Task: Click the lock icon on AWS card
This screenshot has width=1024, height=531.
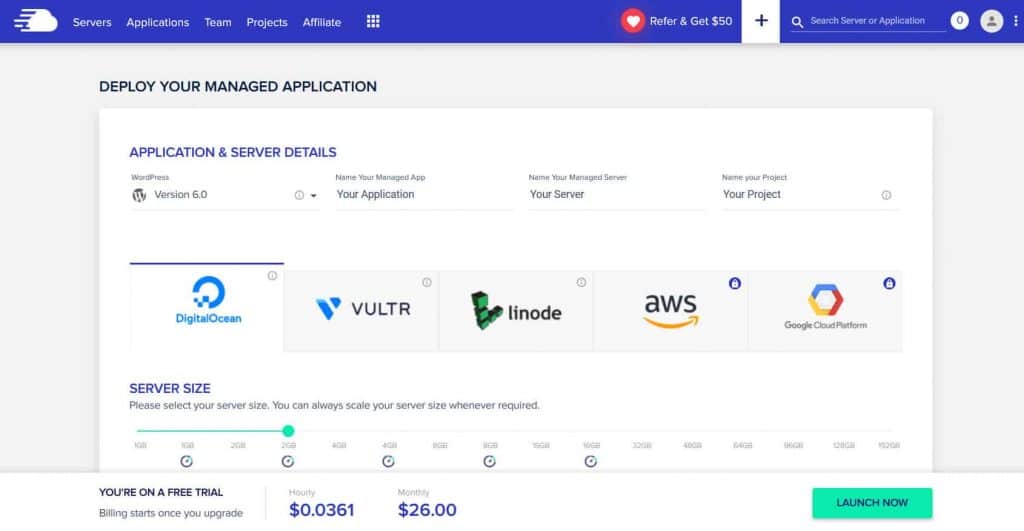Action: (735, 284)
